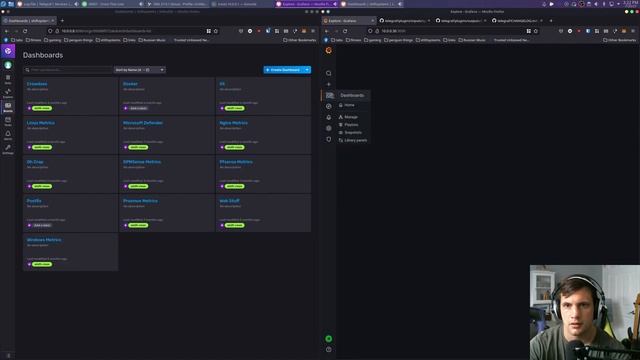640x360 pixels.
Task: Add a label on Postfix dashboard card
Action: coord(42,225)
